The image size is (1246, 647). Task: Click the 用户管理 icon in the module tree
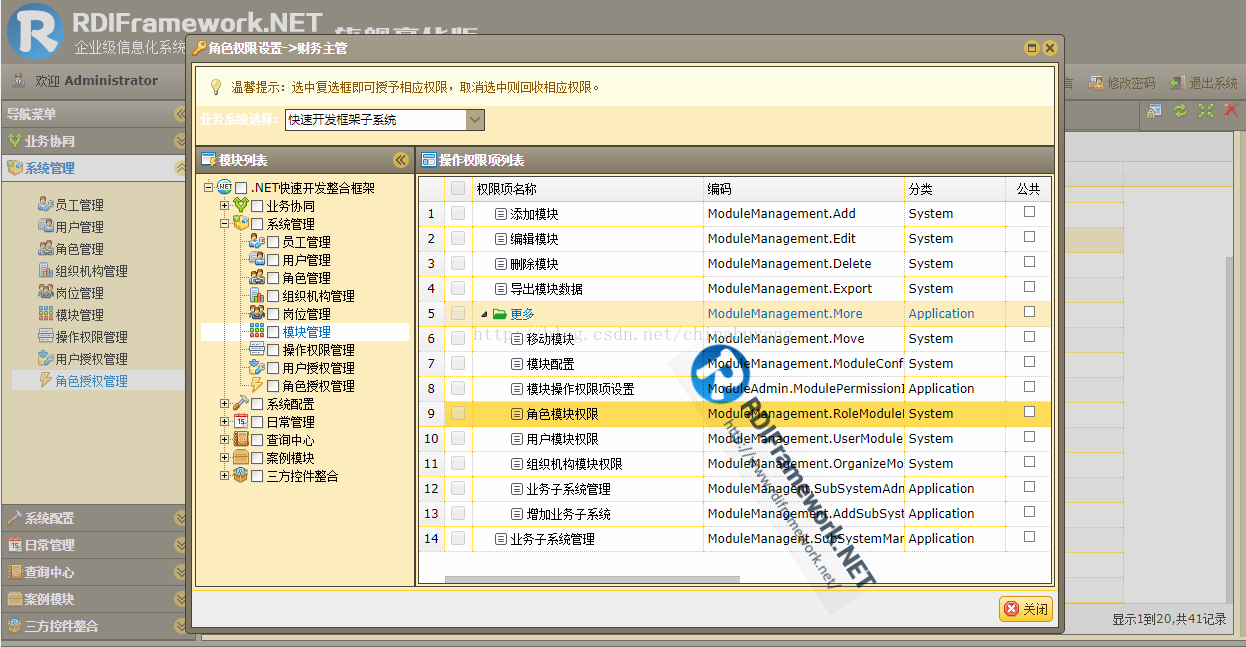(257, 259)
